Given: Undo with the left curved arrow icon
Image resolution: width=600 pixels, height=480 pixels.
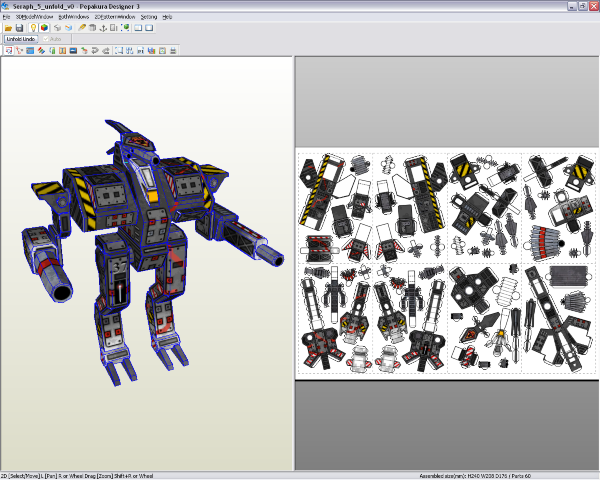Looking at the screenshot, I should [x=95, y=51].
